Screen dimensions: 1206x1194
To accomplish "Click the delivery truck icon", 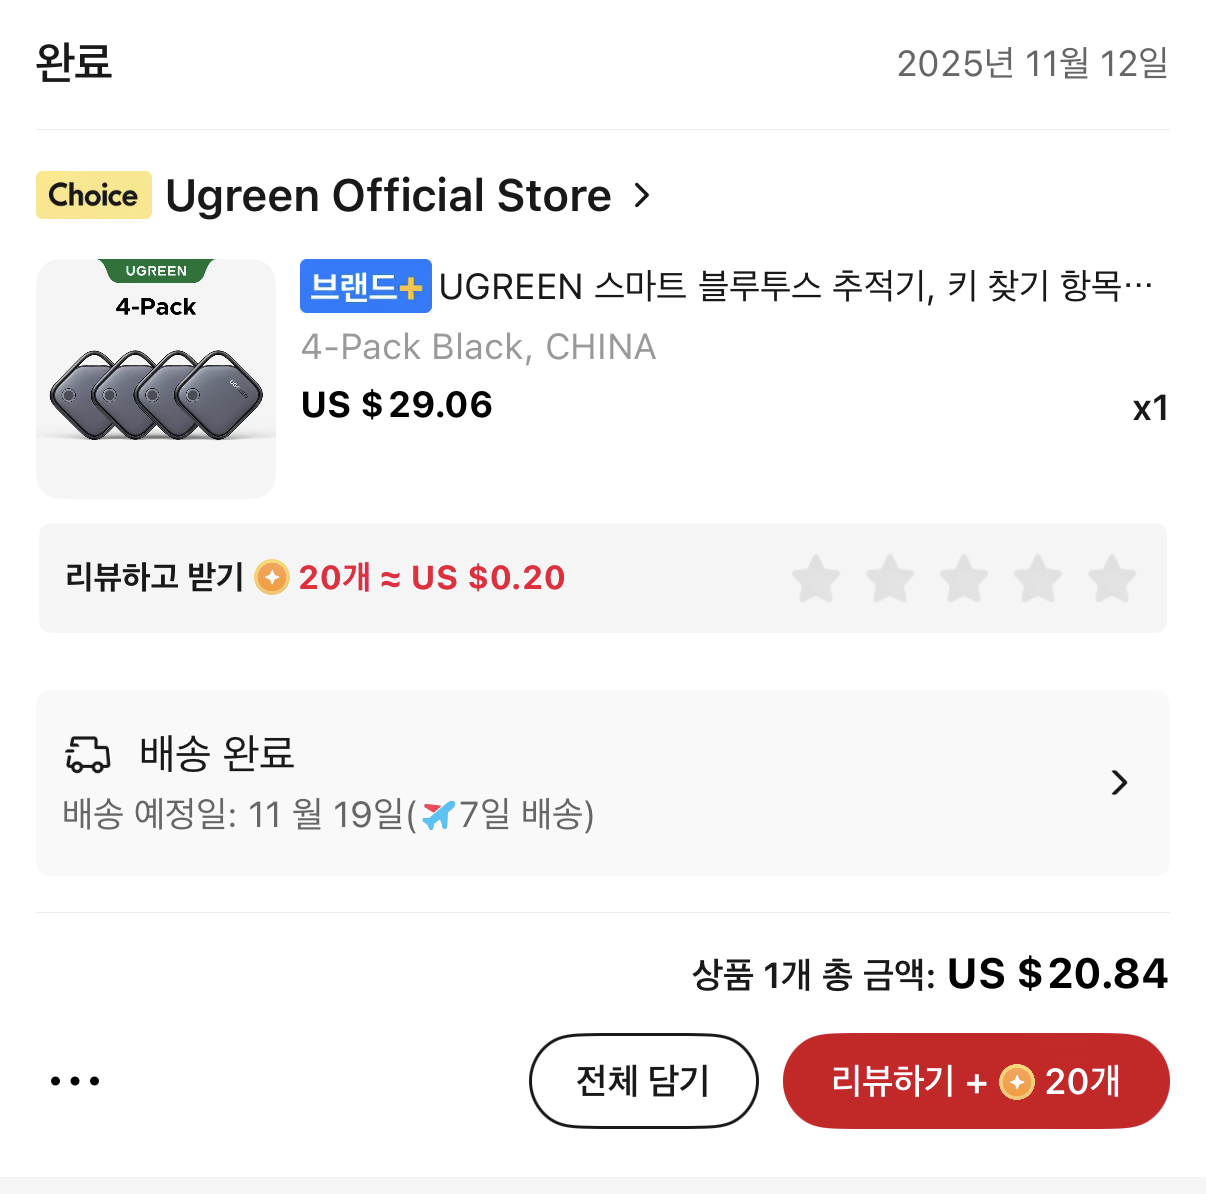I will point(88,755).
